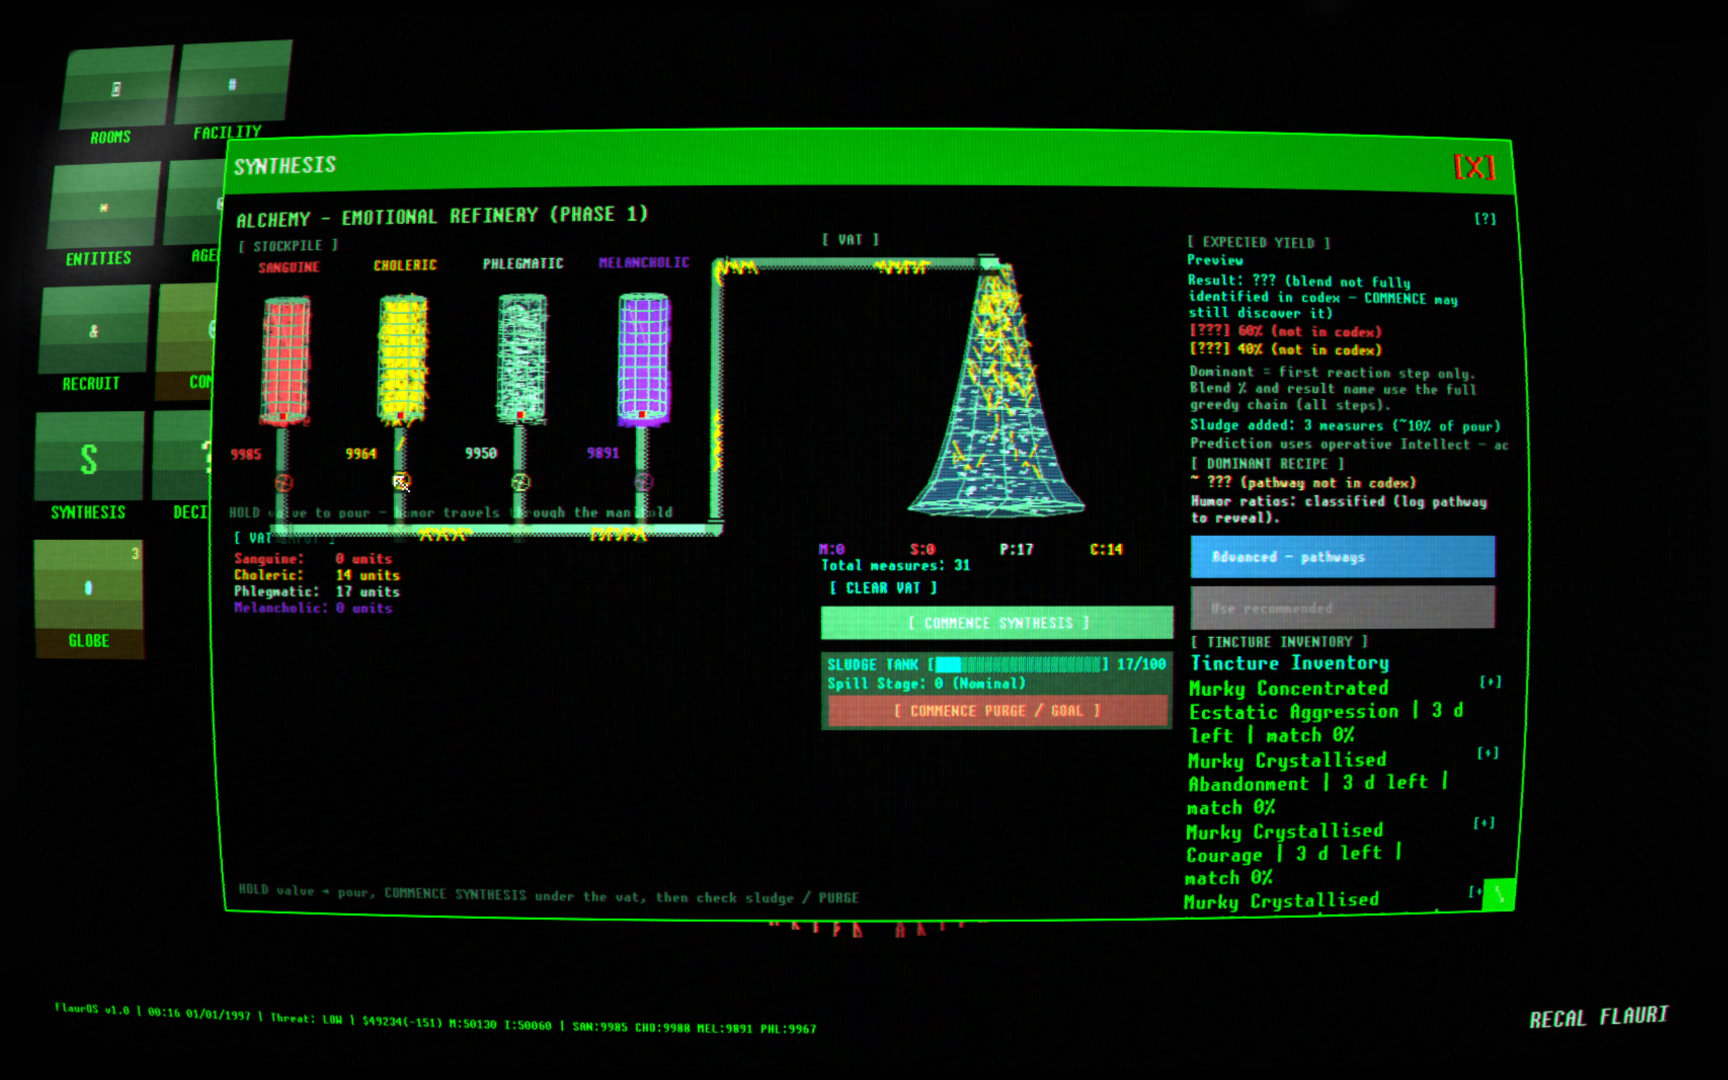The width and height of the screenshot is (1728, 1080).
Task: Click the M:0 counter under the vat
Action: pyautogui.click(x=832, y=549)
